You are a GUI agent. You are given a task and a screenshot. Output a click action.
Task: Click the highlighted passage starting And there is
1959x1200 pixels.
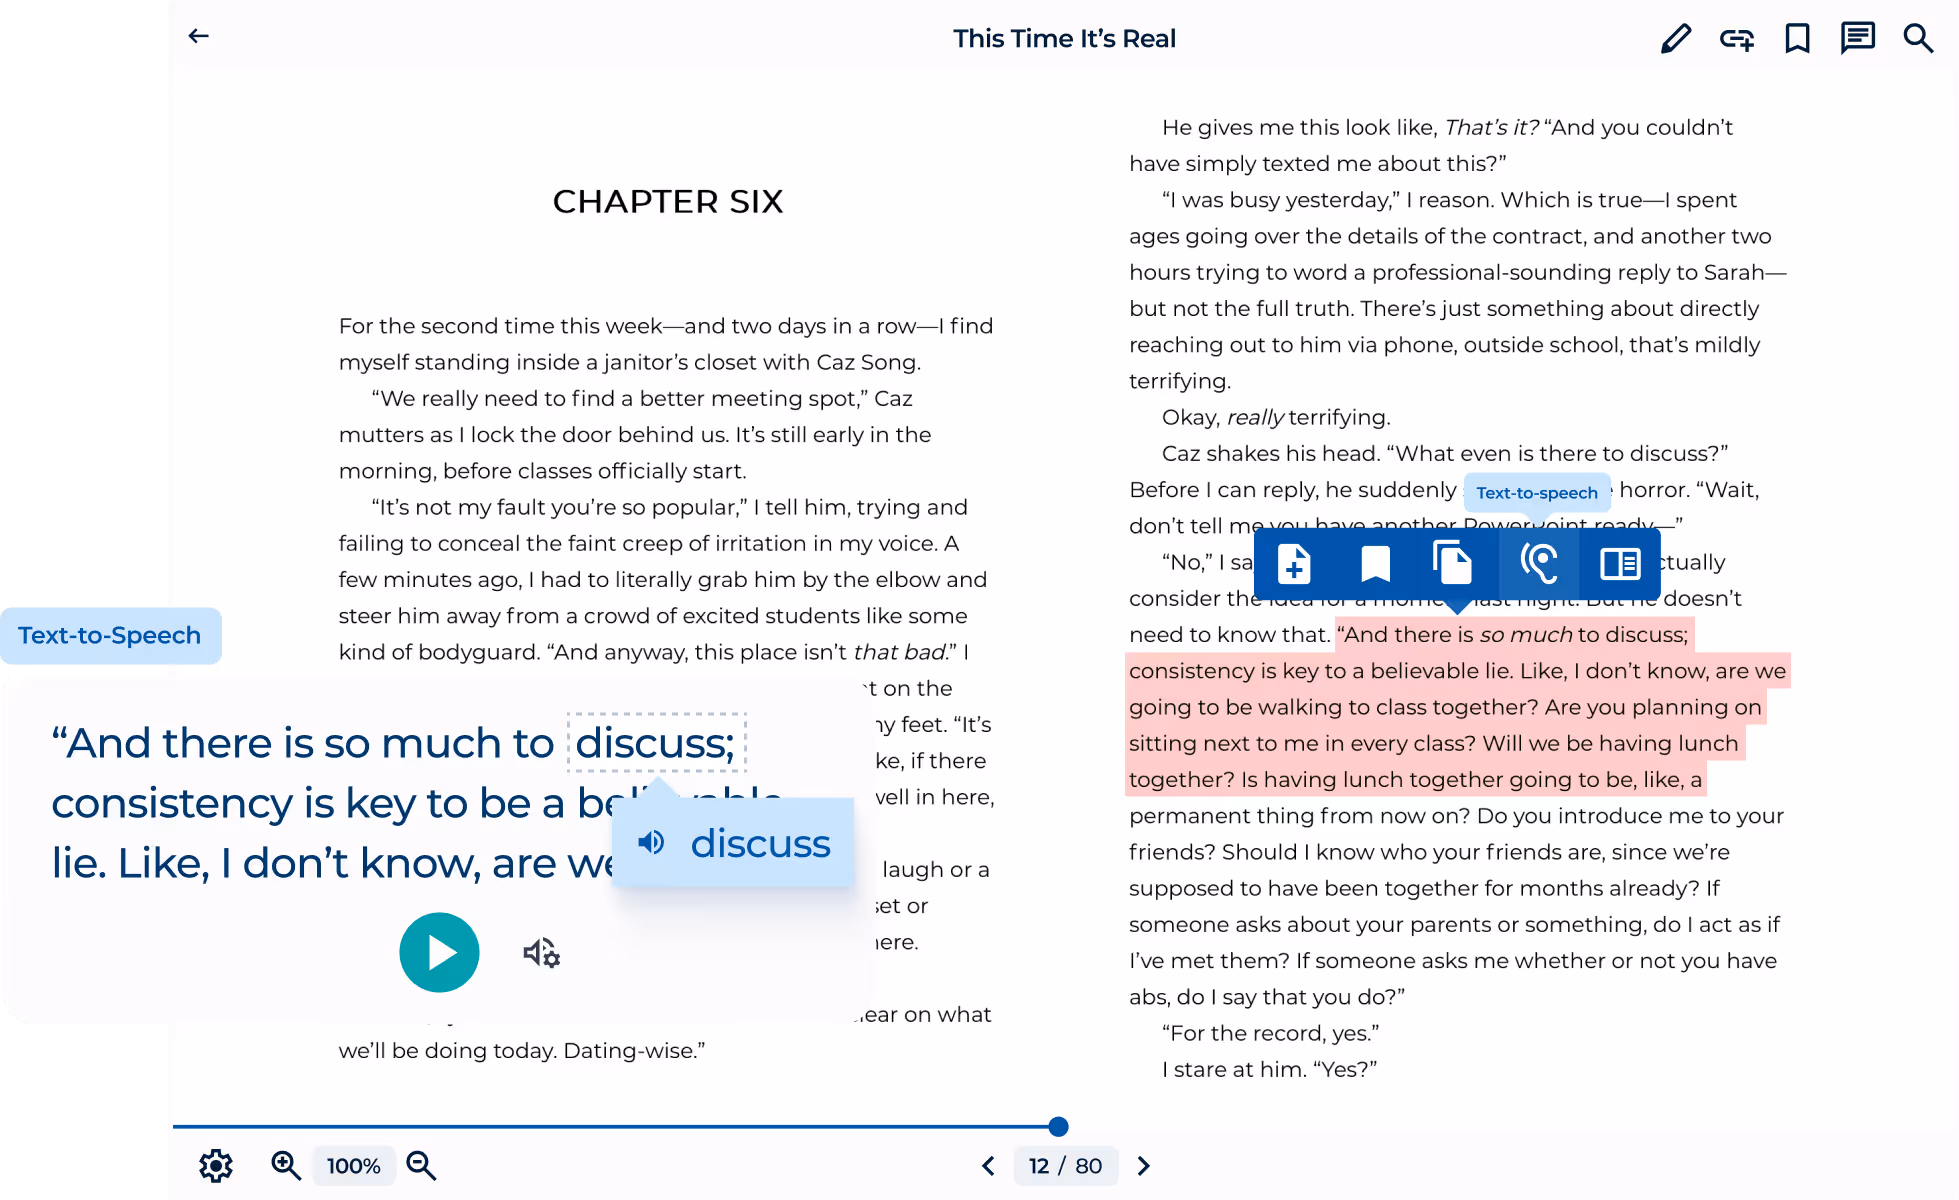click(1457, 707)
